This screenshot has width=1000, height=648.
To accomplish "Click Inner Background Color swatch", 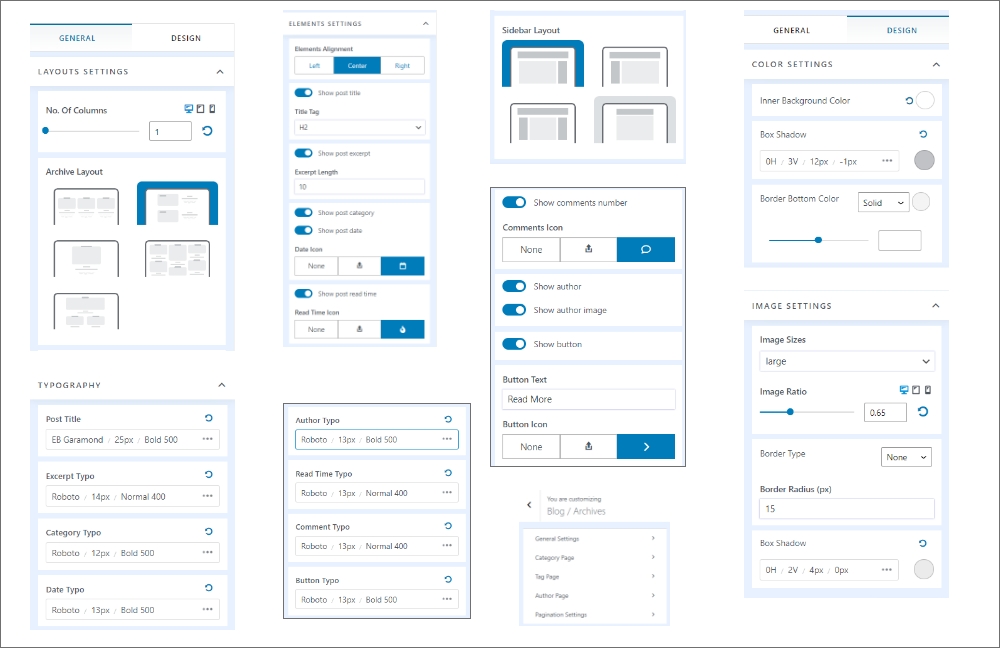I will pos(925,100).
